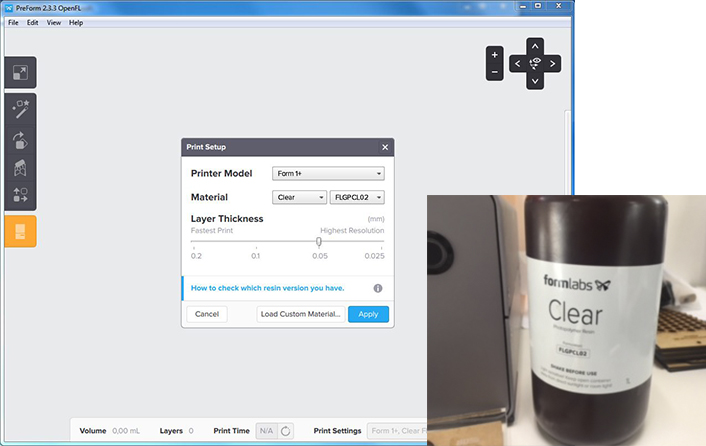Set layer thickness to 0.2 tick

(x=194, y=248)
